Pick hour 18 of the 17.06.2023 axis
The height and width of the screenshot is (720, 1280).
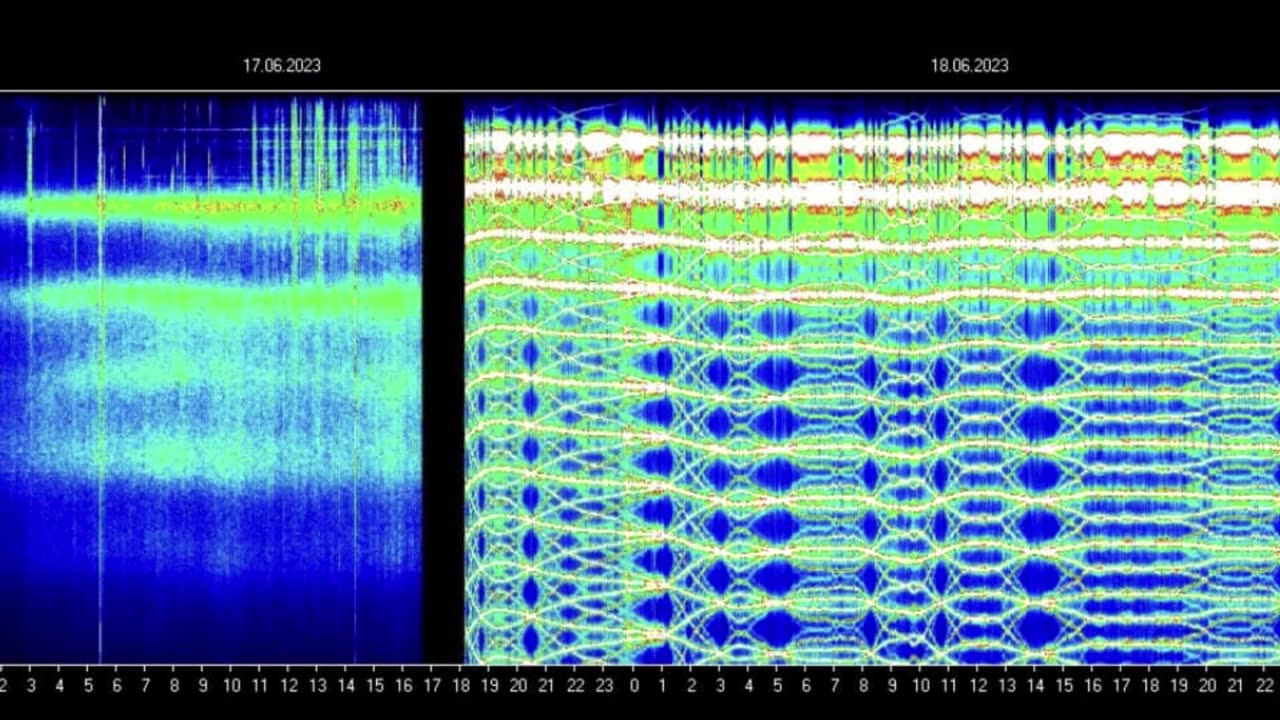(461, 686)
